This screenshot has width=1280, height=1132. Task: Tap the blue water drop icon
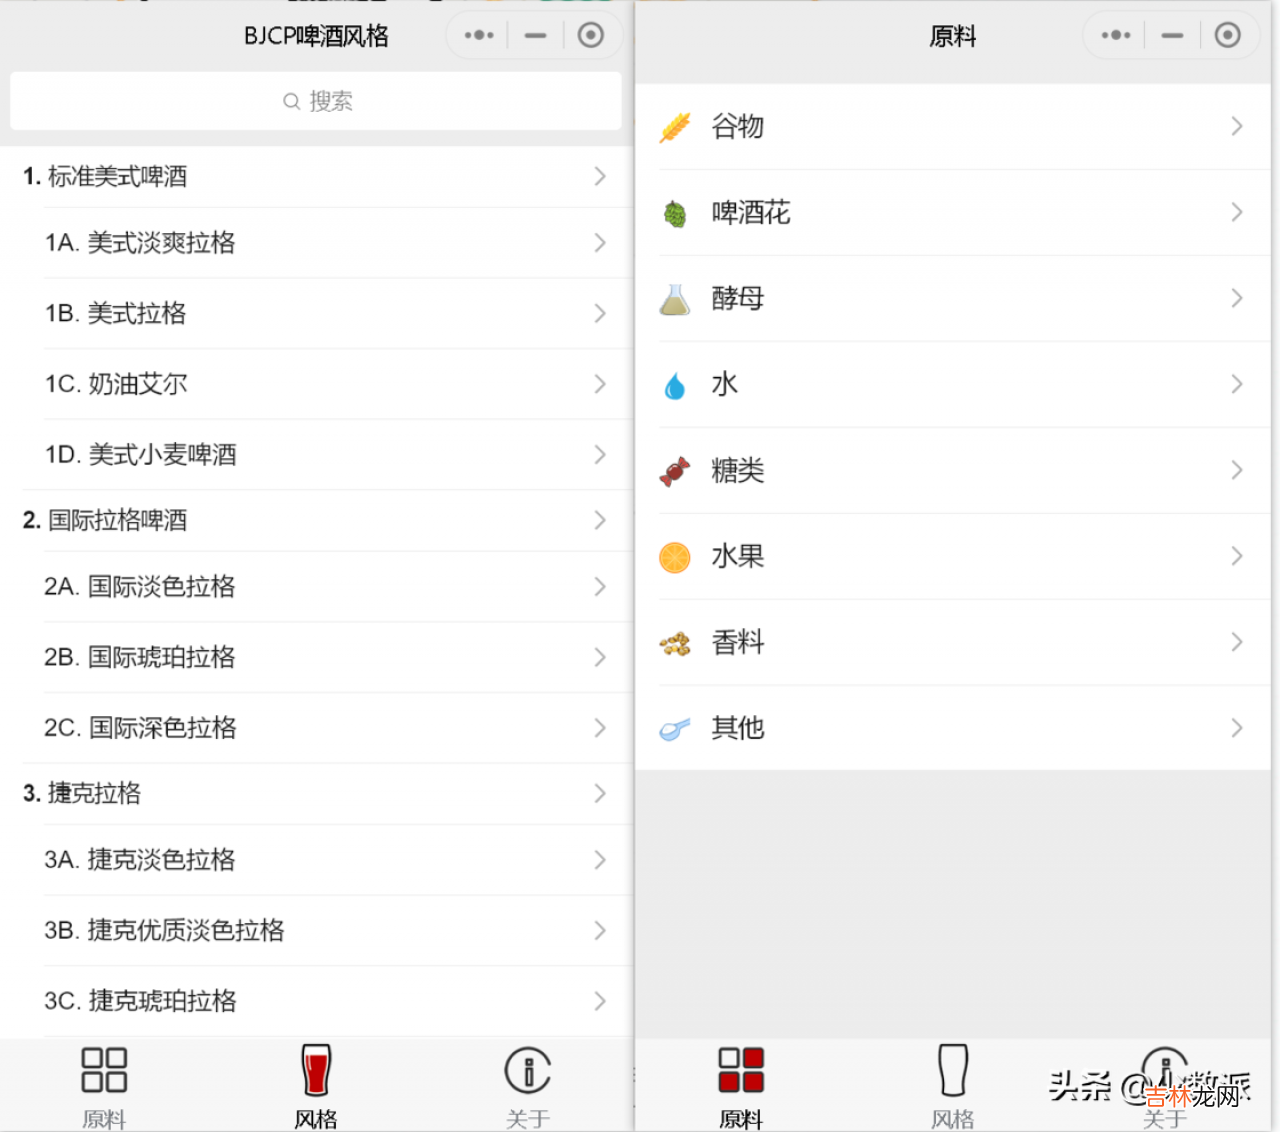pos(675,385)
